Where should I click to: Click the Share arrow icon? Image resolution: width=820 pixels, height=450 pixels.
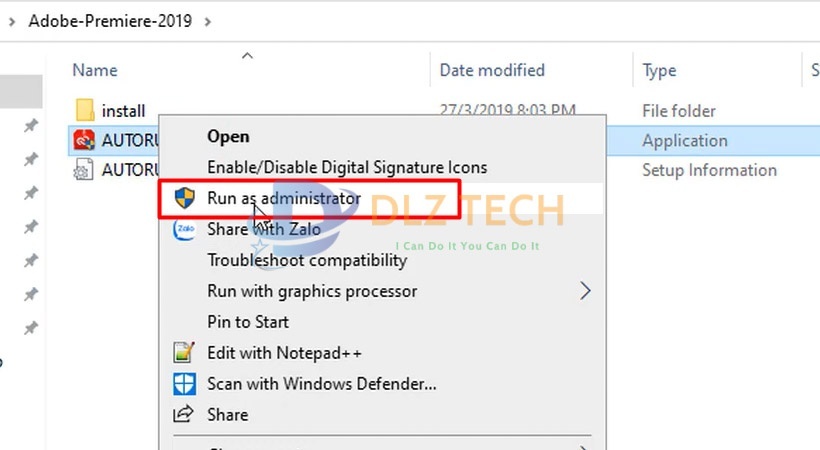pos(184,414)
